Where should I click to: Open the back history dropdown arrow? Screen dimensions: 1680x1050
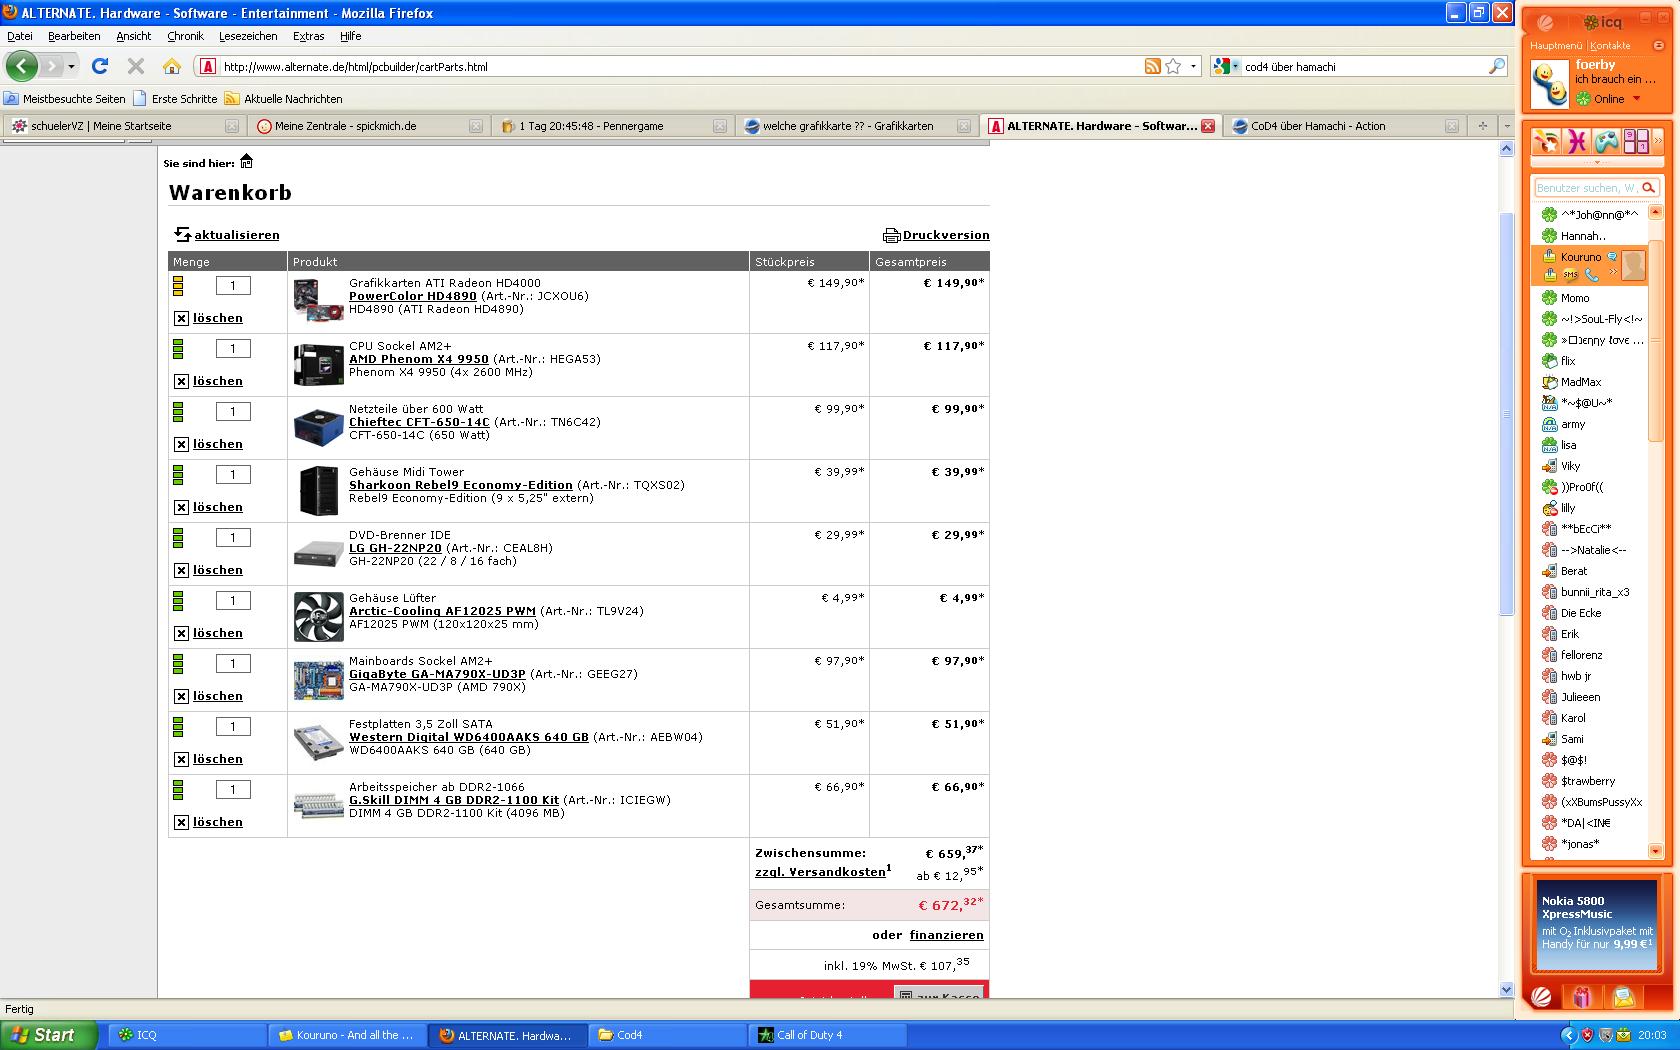71,67
